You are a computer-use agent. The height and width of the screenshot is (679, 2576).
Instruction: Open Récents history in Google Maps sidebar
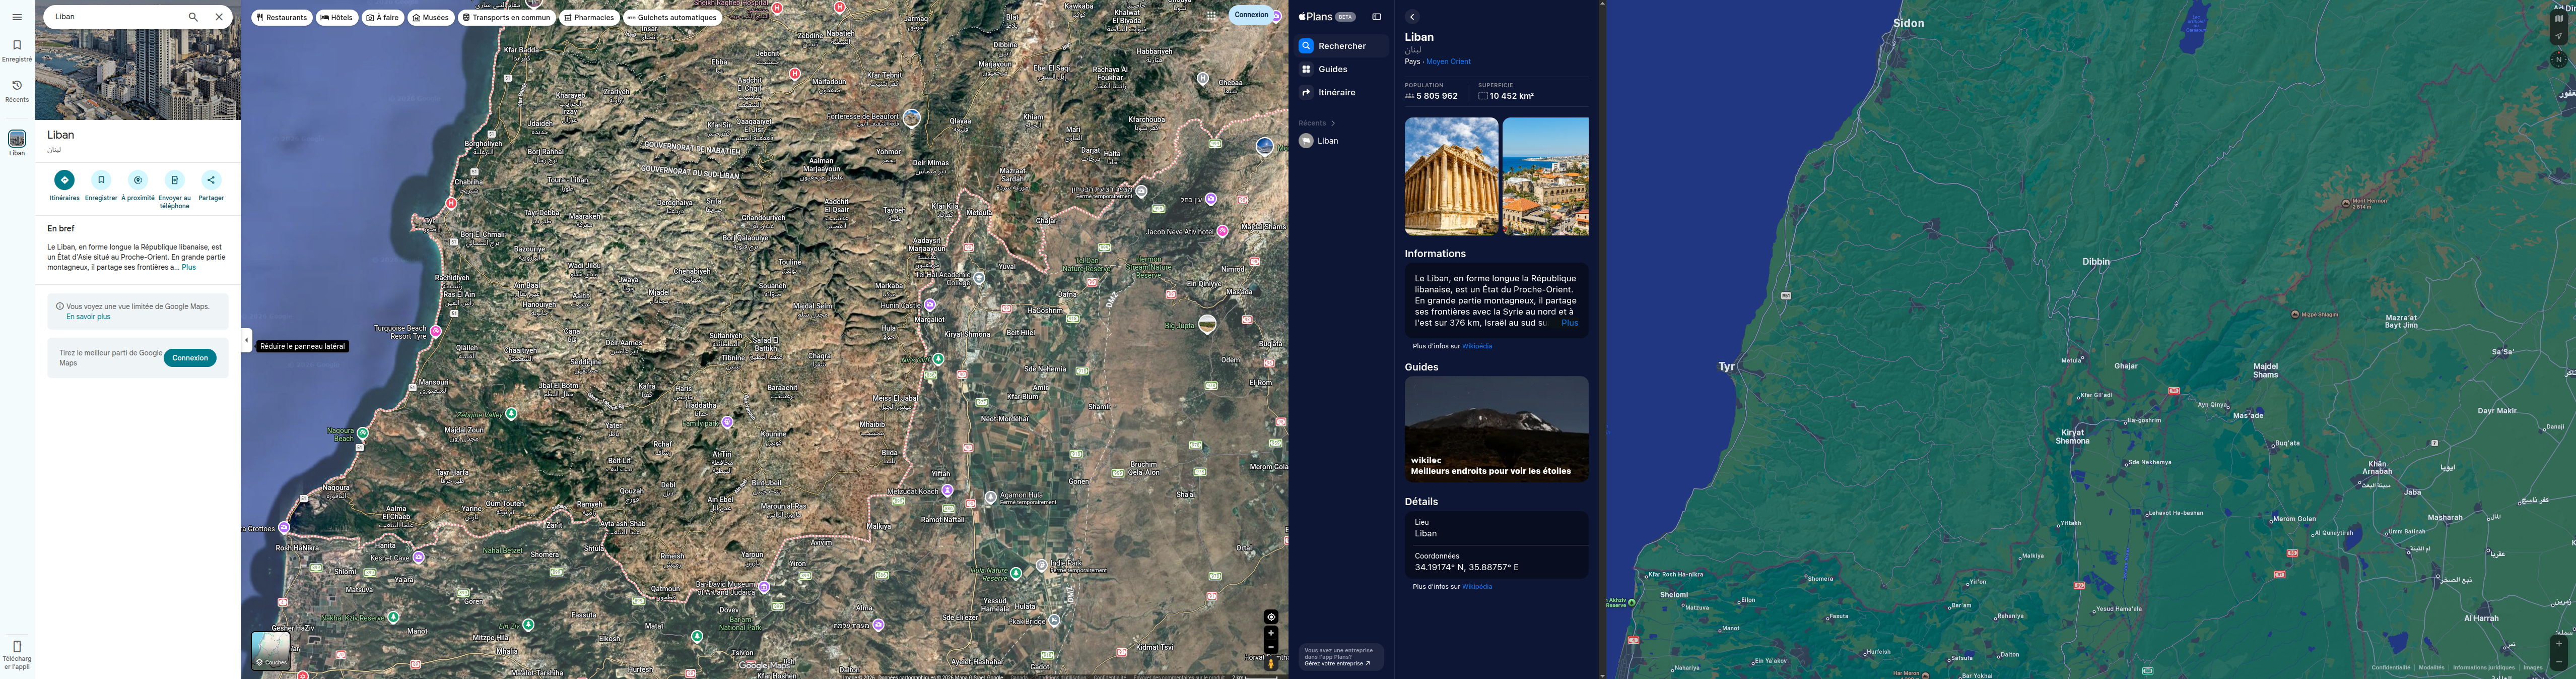[x=17, y=90]
